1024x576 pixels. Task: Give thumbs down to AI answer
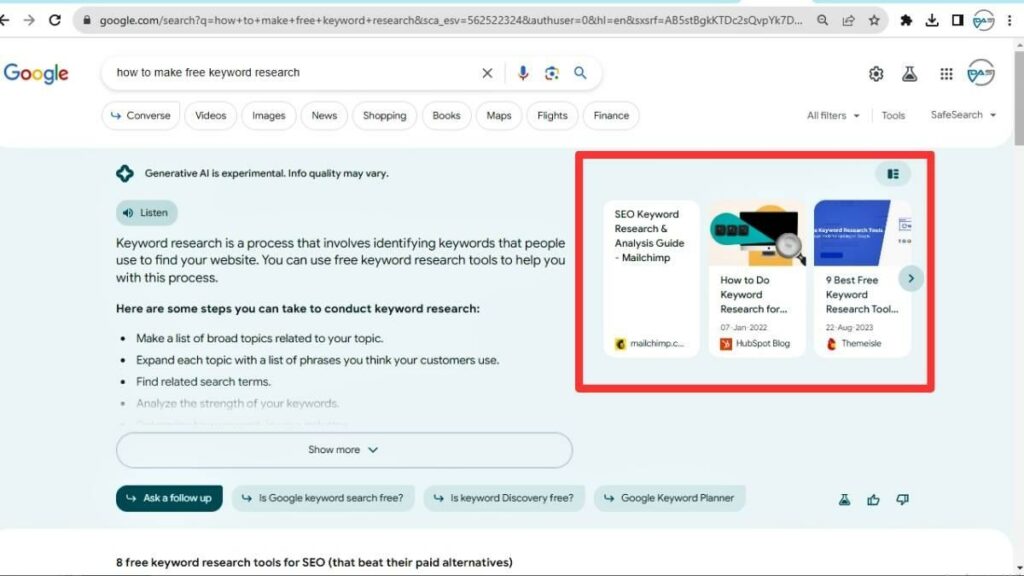pos(903,500)
